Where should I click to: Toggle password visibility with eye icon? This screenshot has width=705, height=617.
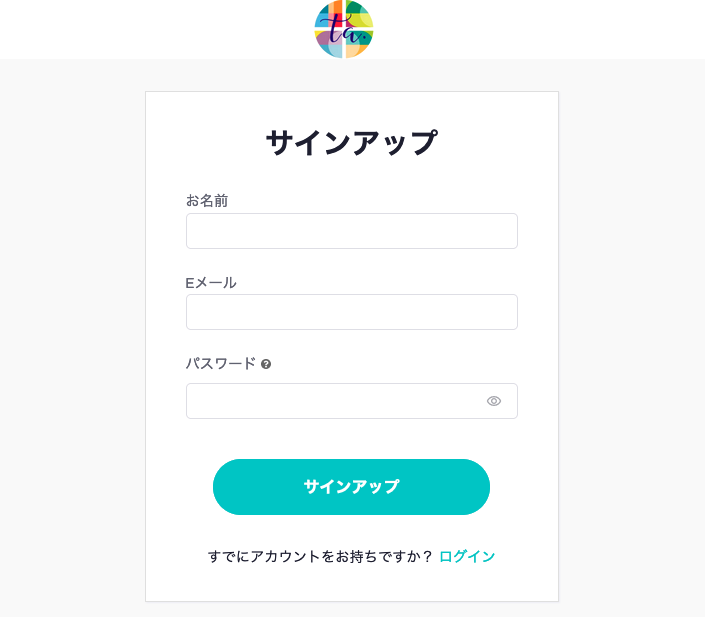(x=494, y=401)
